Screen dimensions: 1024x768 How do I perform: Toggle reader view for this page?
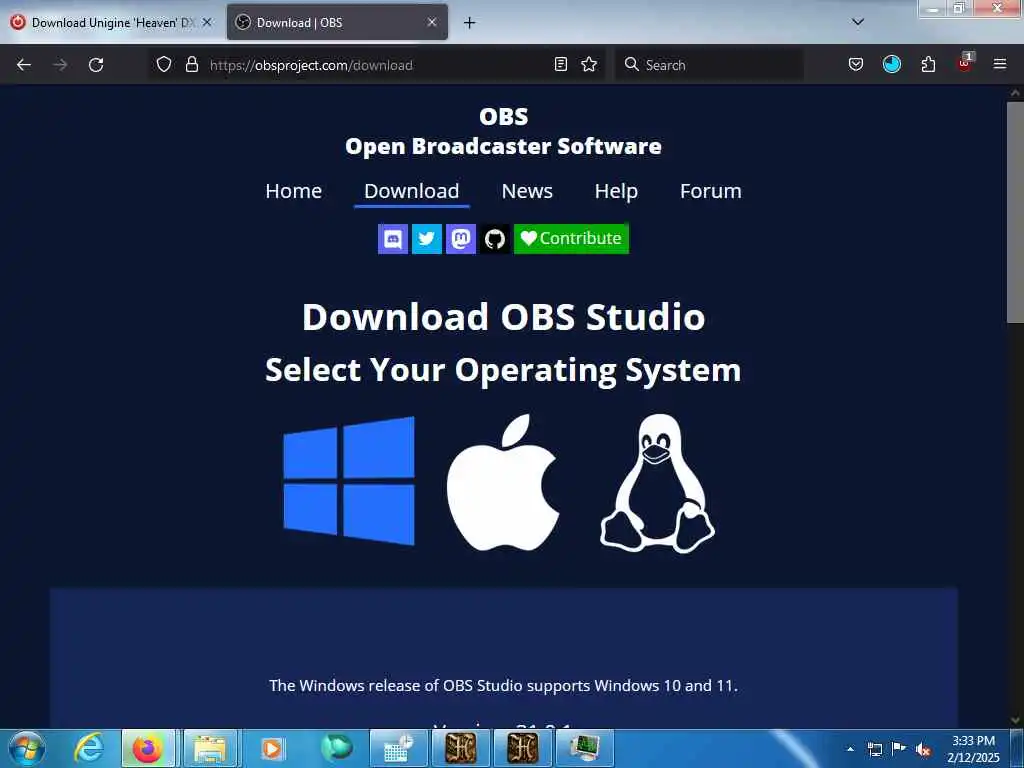(x=560, y=64)
